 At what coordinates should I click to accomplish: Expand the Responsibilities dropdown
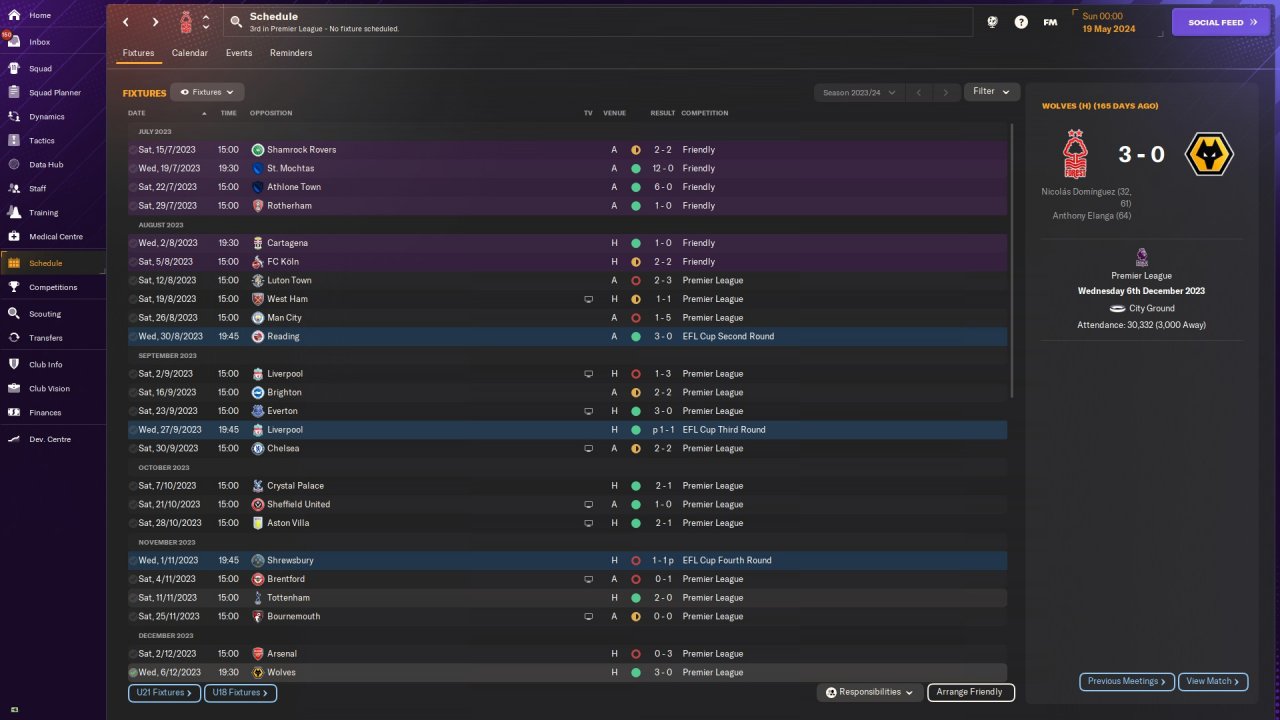869,692
